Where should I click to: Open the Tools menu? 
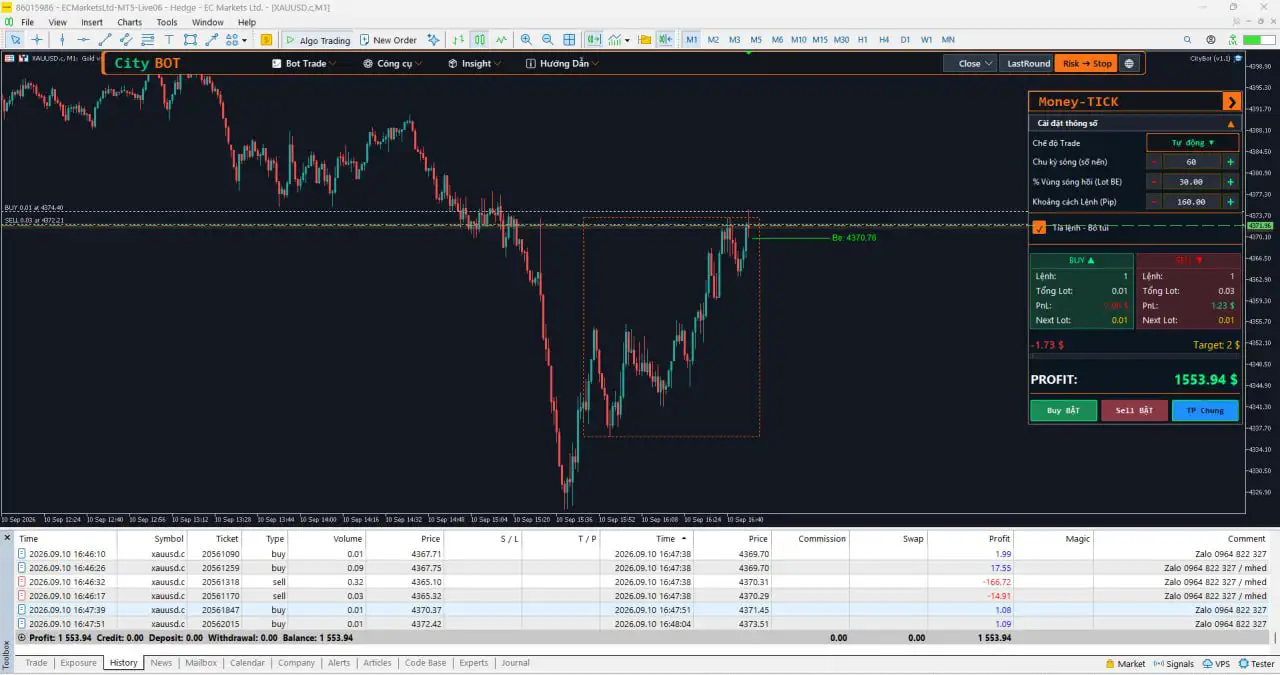[x=167, y=22]
